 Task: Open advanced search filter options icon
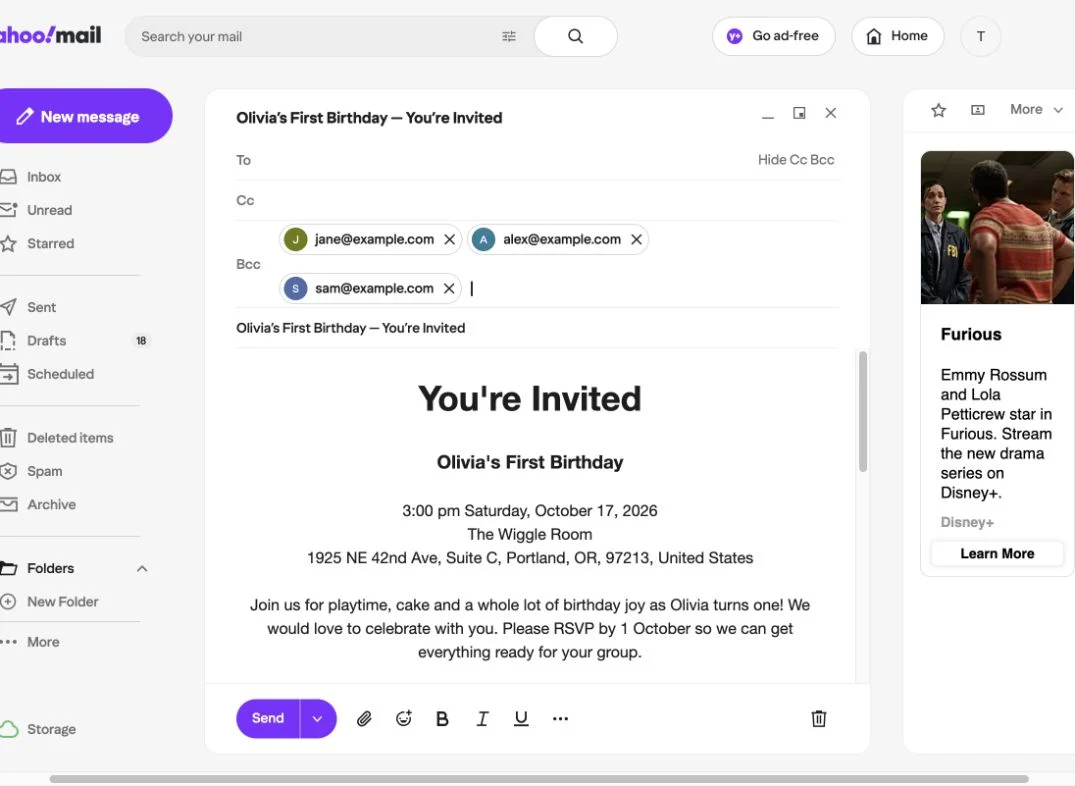click(x=509, y=36)
